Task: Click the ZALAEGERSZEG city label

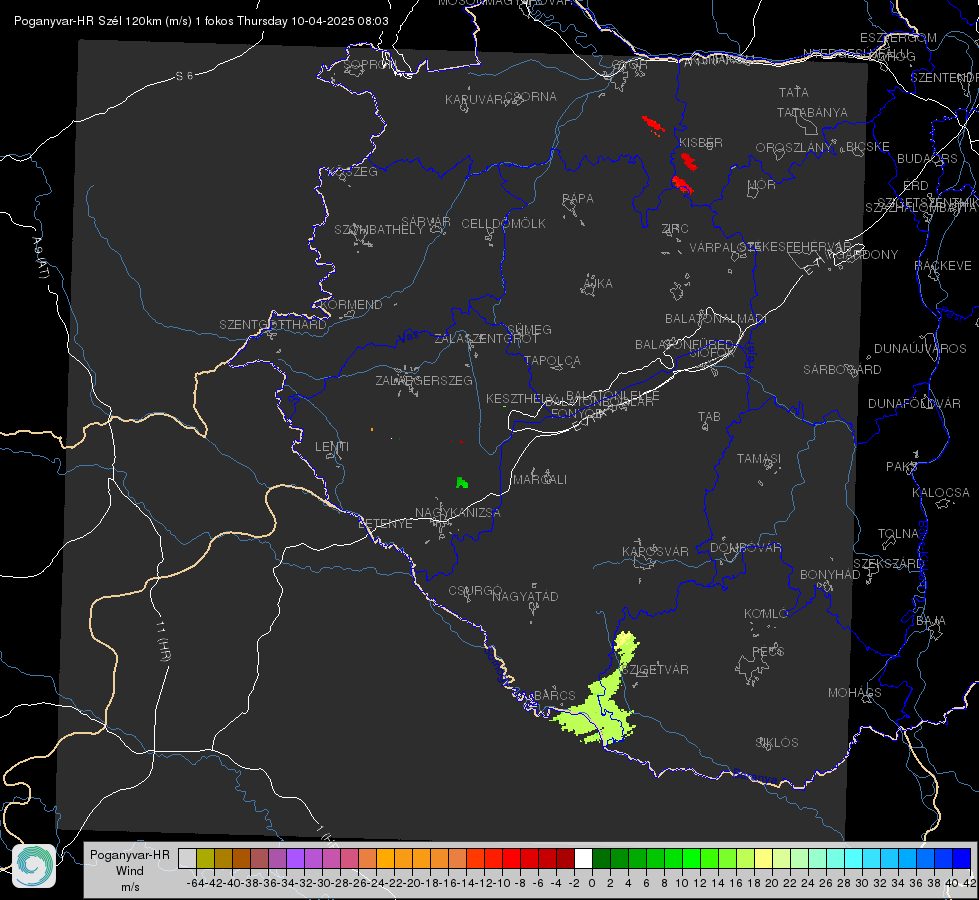Action: pos(424,380)
